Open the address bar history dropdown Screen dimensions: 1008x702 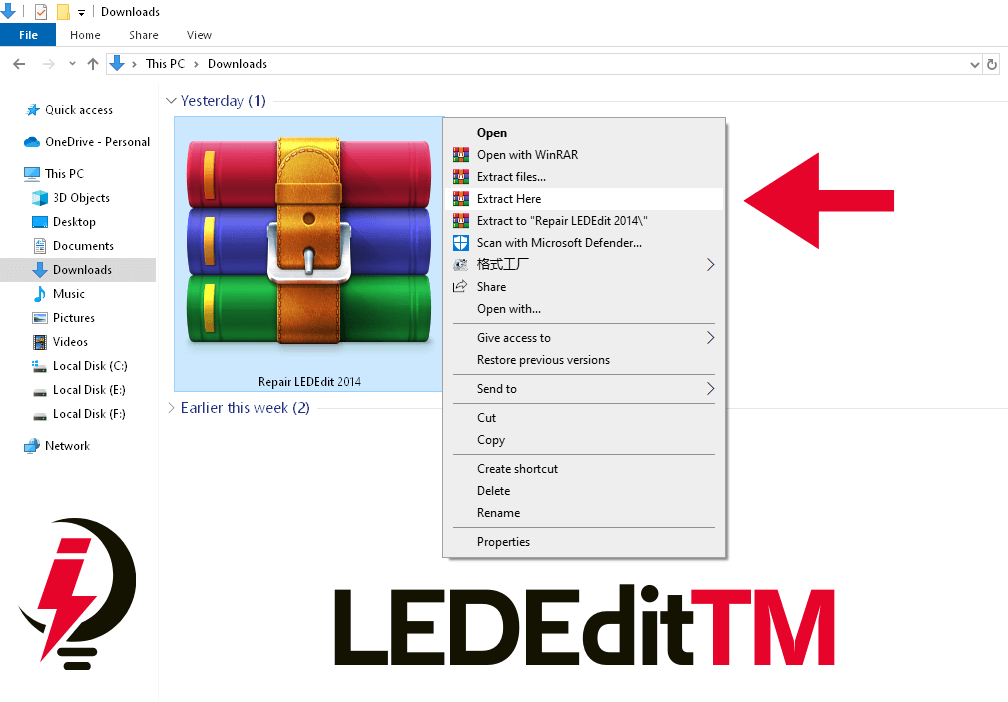click(975, 64)
